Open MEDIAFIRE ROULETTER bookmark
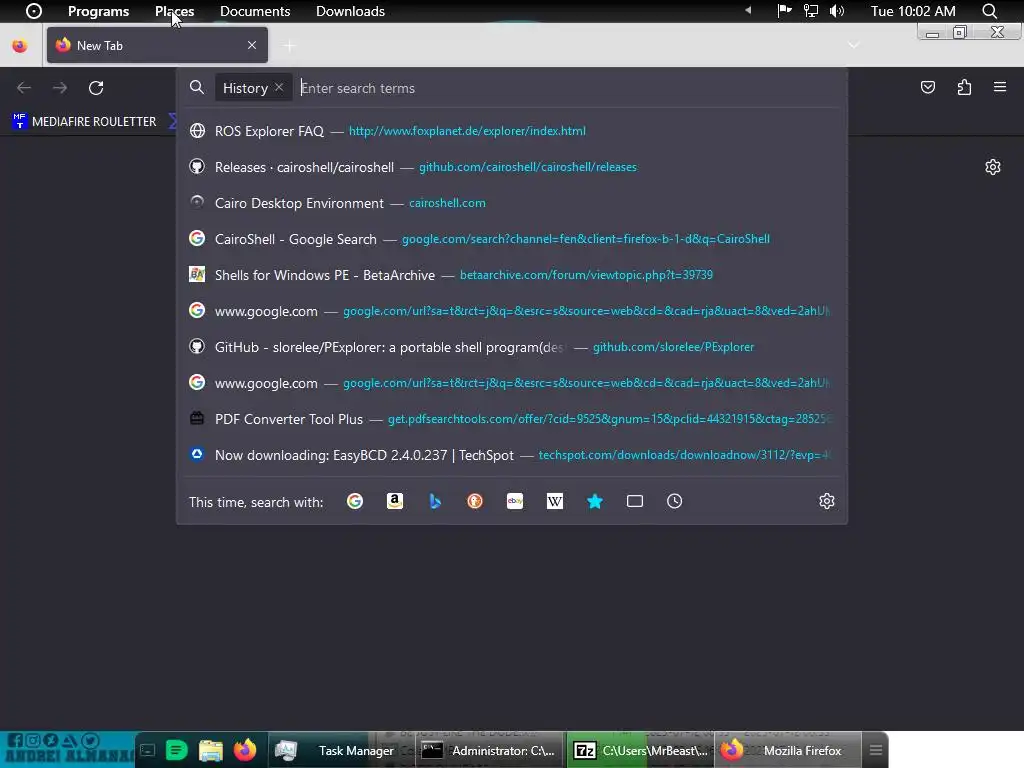 (x=84, y=121)
